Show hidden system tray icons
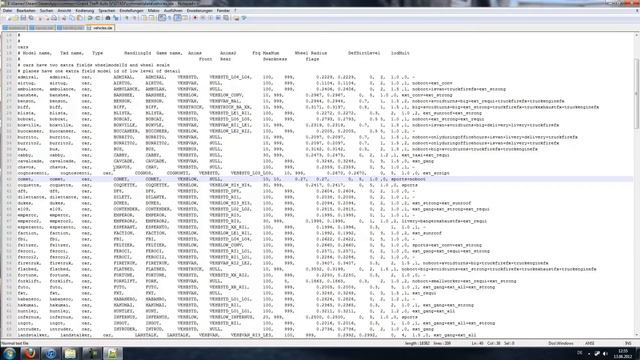Image resolution: width=640 pixels, height=360 pixels. tap(589, 353)
